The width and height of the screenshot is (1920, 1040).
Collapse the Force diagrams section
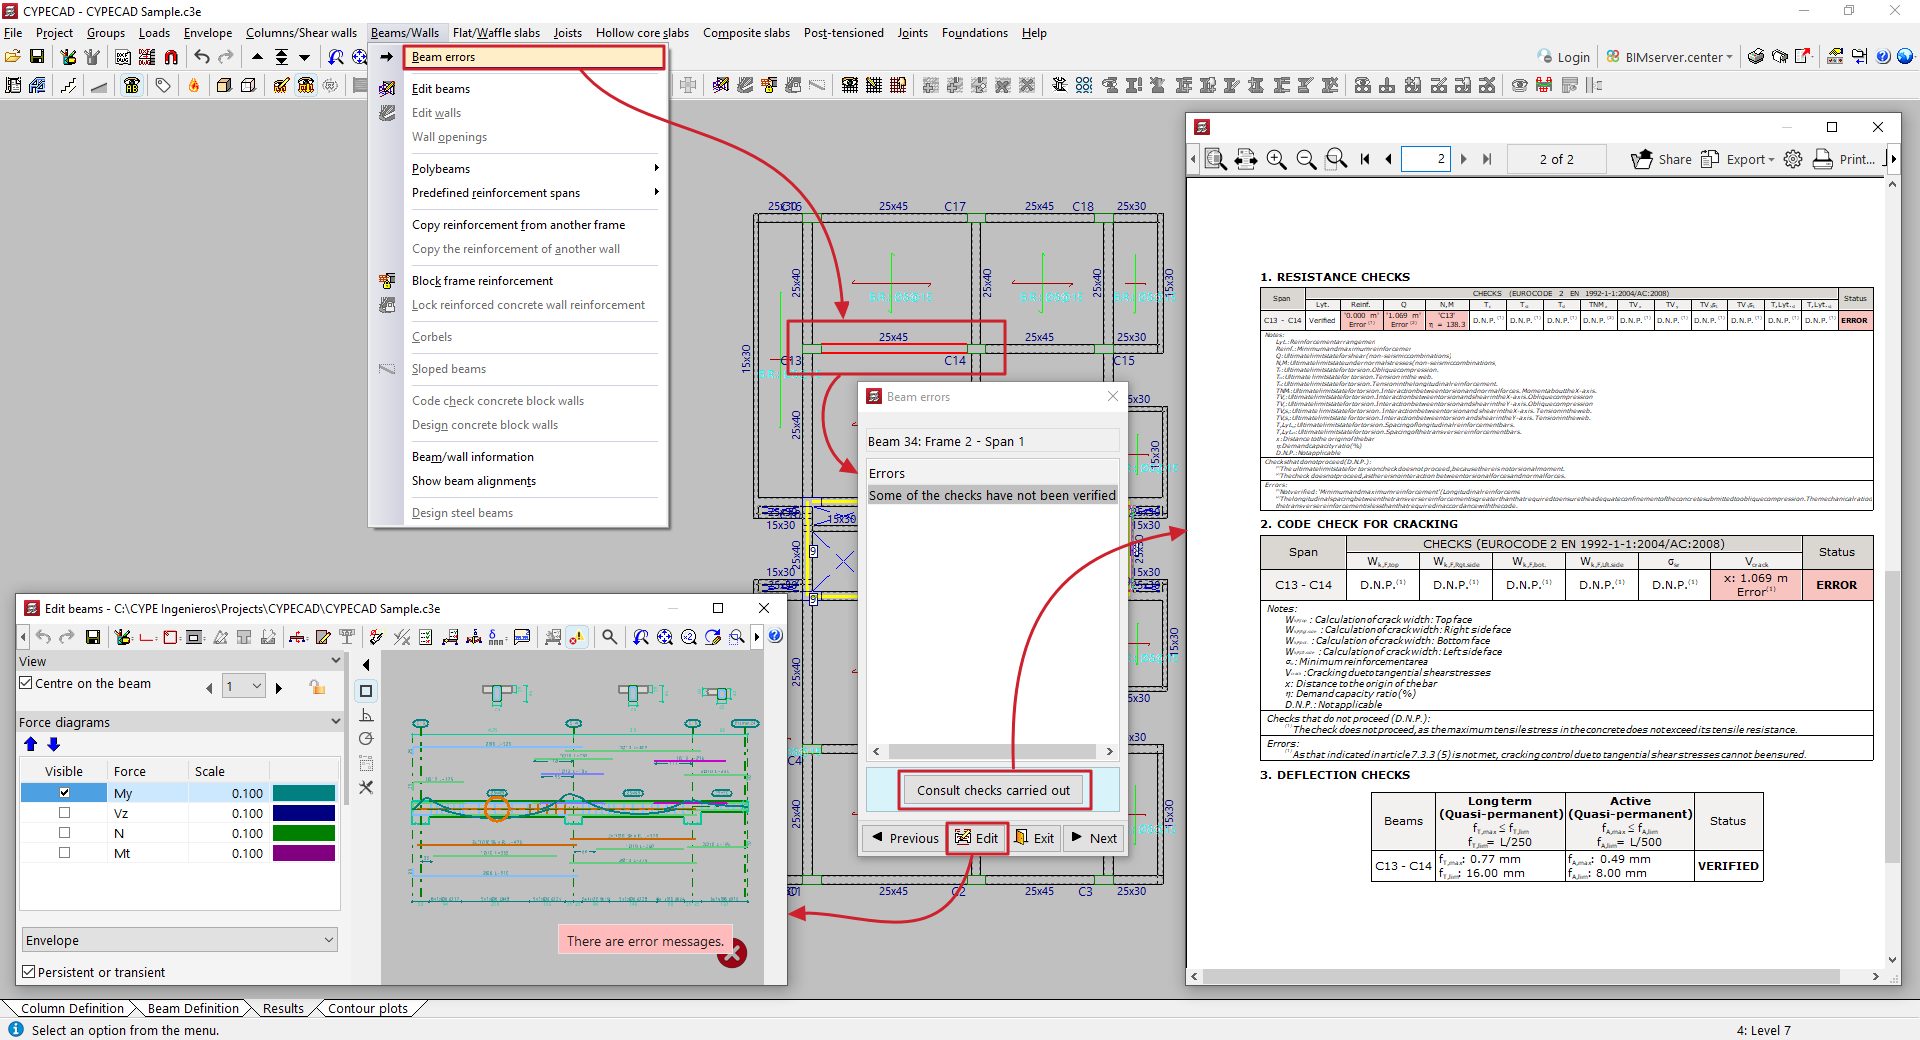pos(335,722)
